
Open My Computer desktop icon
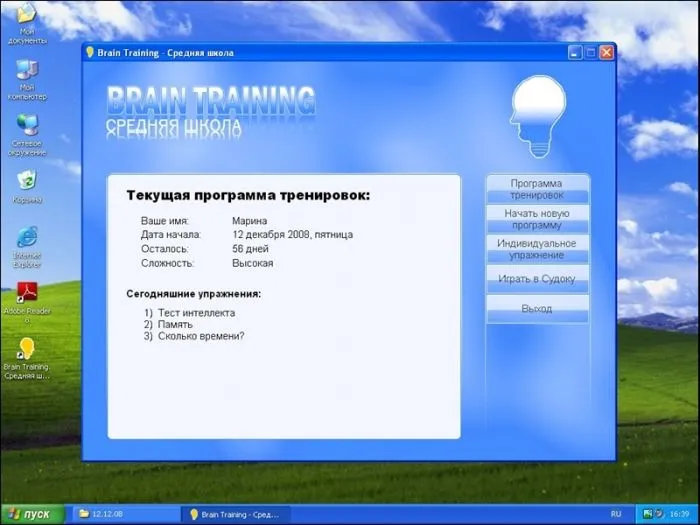point(27,79)
